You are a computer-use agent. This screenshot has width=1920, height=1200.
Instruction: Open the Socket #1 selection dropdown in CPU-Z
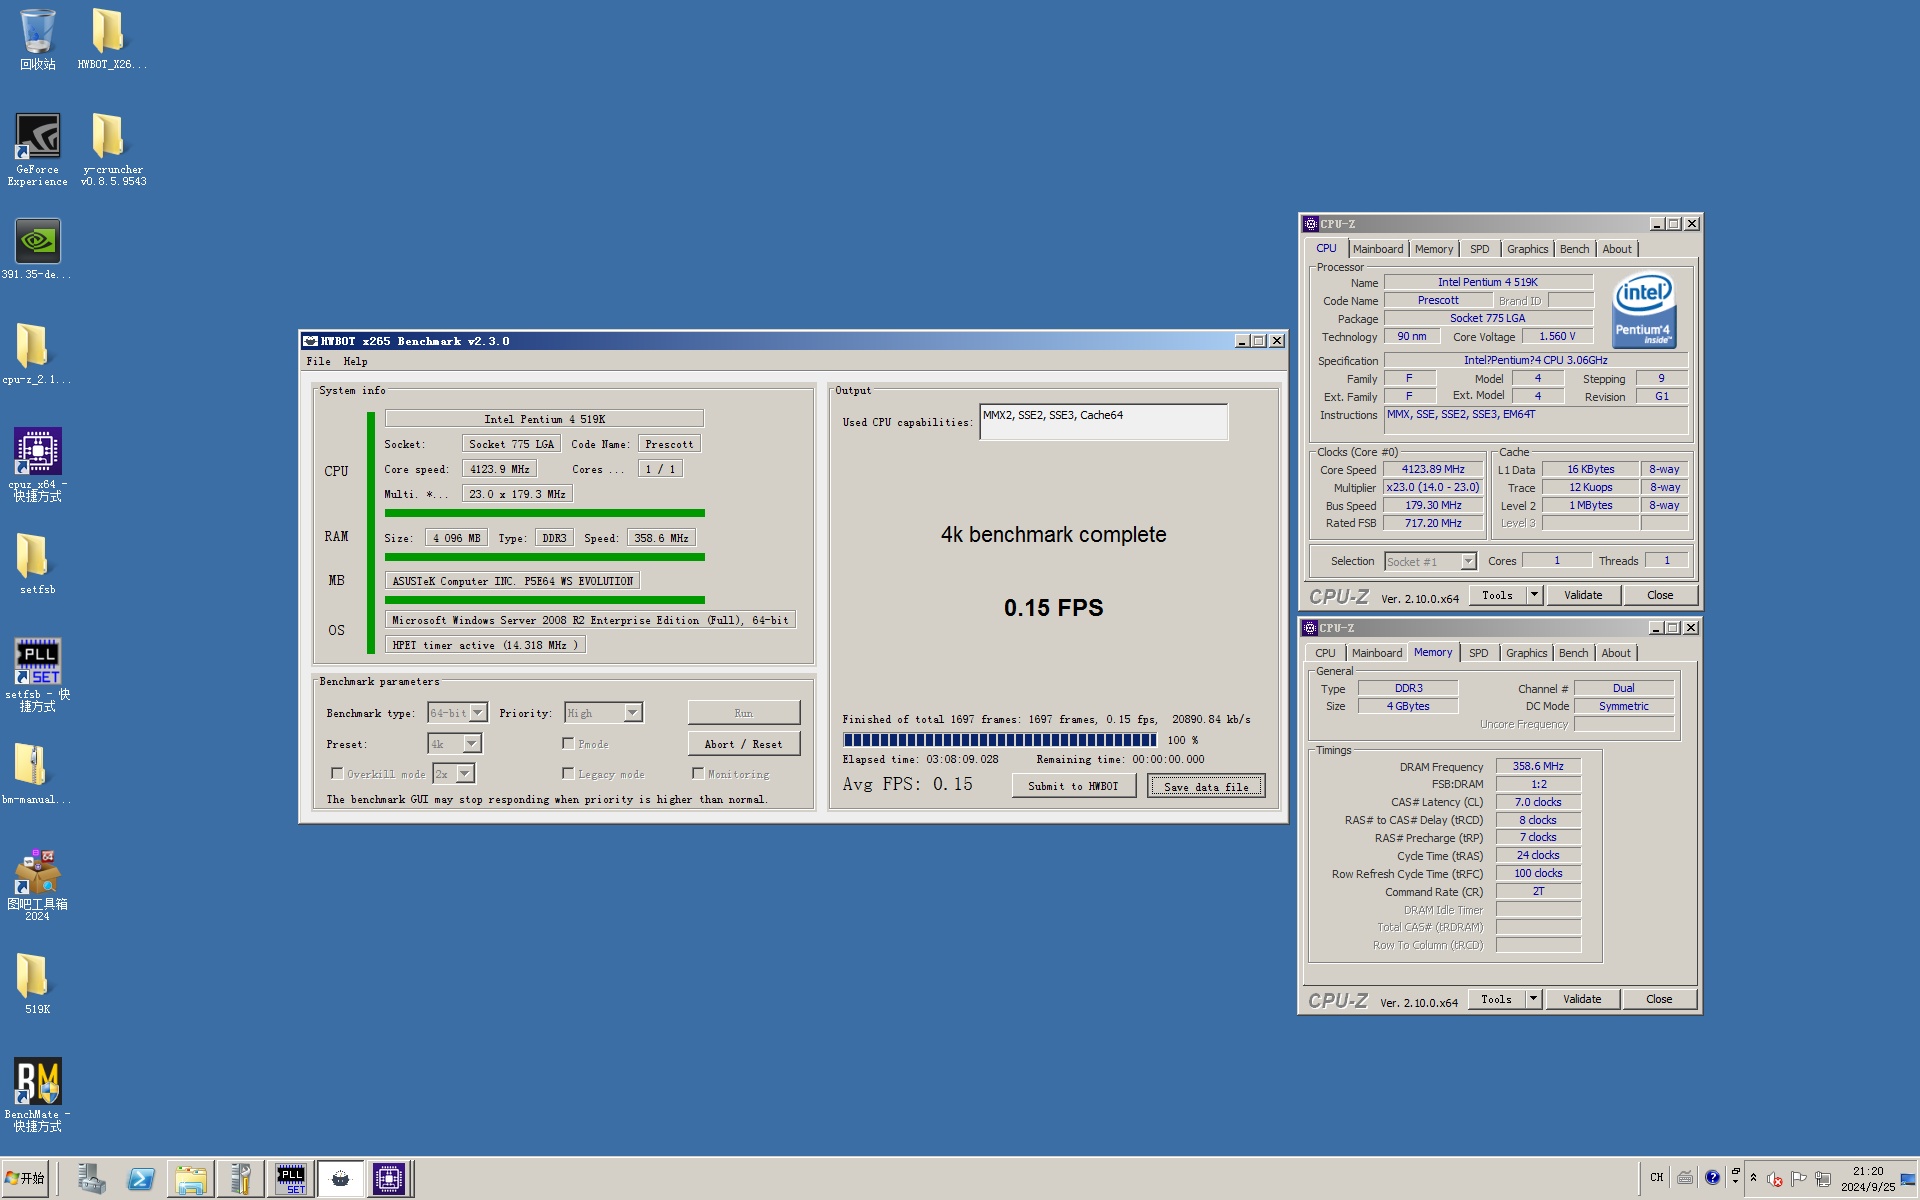1468,562
